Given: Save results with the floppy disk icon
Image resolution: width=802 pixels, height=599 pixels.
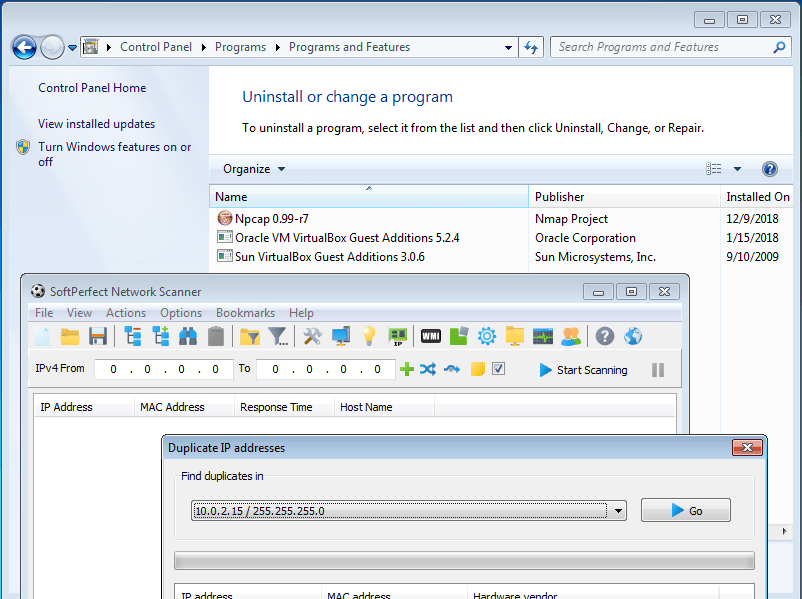Looking at the screenshot, I should 97,337.
